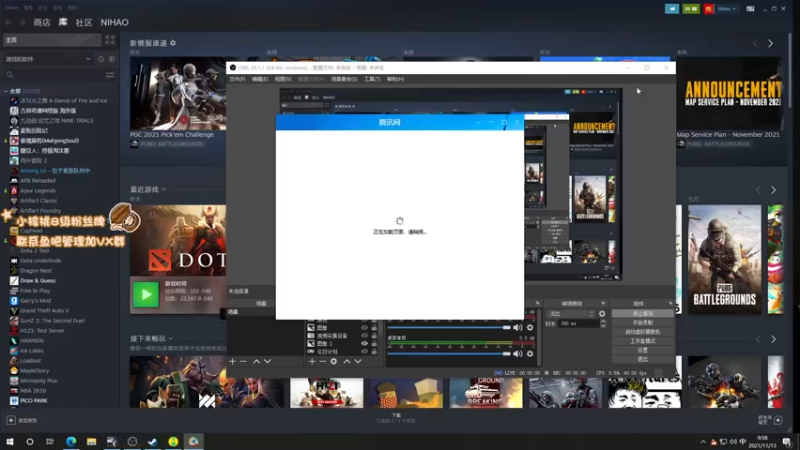The width and height of the screenshot is (800, 450).
Task: Open settings gear for 桌面音频 mixer channel
Action: [x=530, y=354]
